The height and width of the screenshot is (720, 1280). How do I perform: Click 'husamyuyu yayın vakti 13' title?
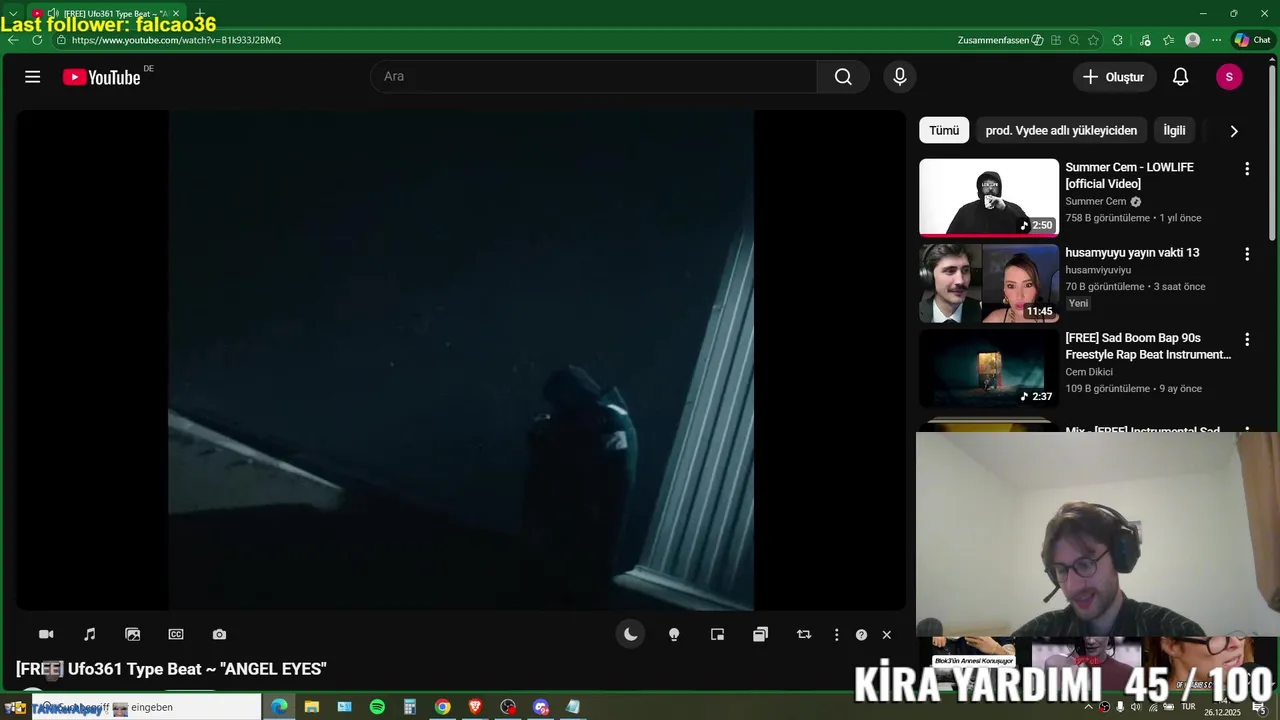(x=1132, y=253)
